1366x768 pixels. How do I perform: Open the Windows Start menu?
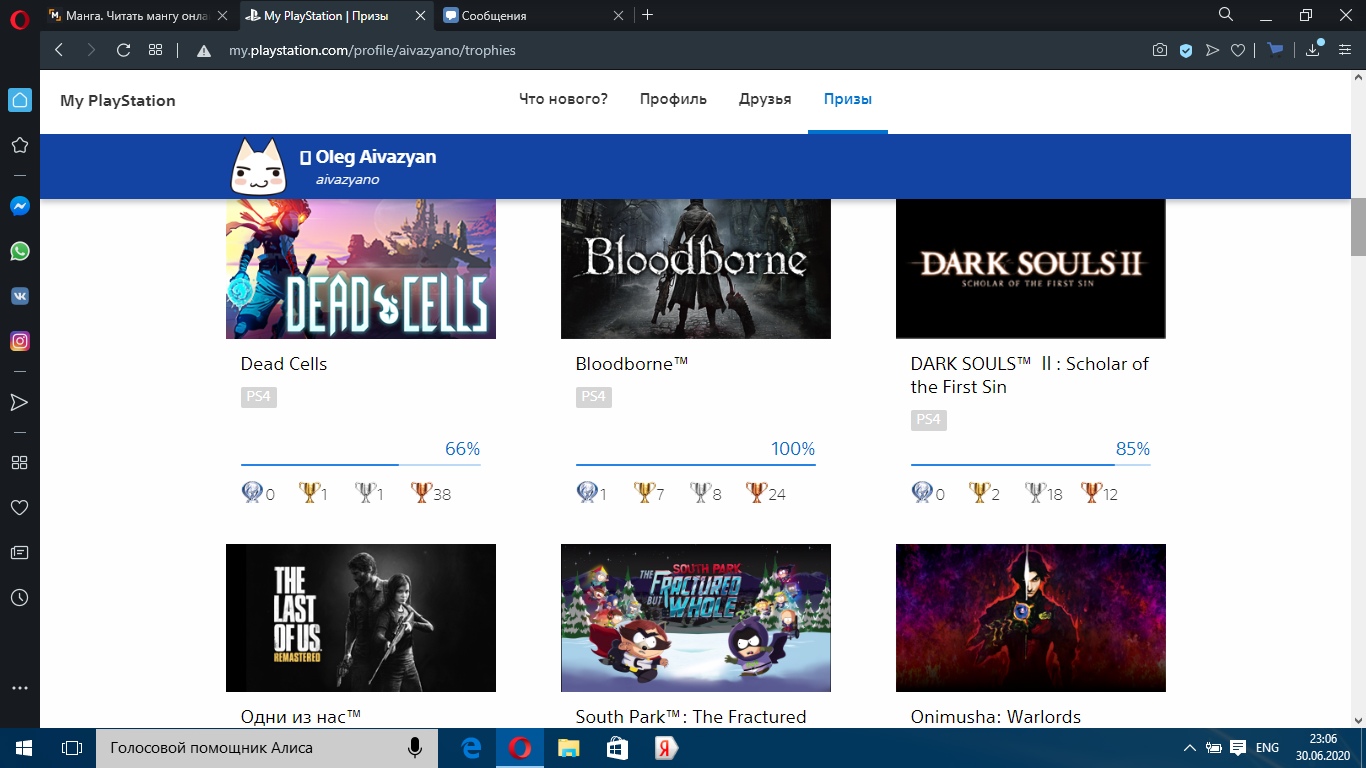coord(24,748)
